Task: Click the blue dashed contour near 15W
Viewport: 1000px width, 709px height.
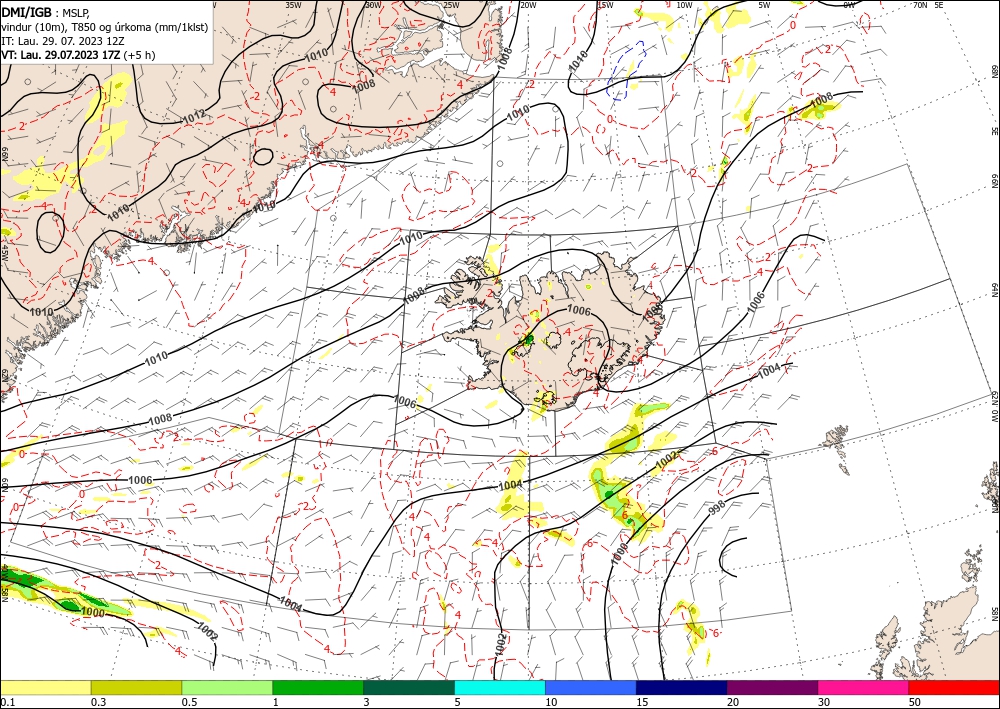Action: click(x=626, y=70)
